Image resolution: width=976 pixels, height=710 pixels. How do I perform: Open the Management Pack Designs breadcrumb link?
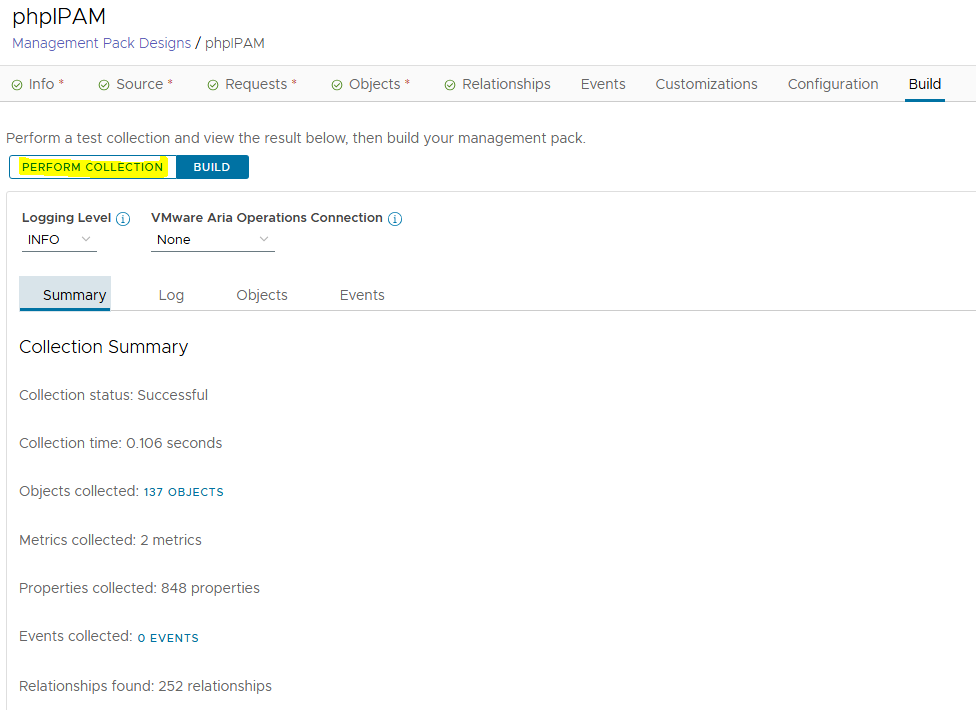pos(101,43)
